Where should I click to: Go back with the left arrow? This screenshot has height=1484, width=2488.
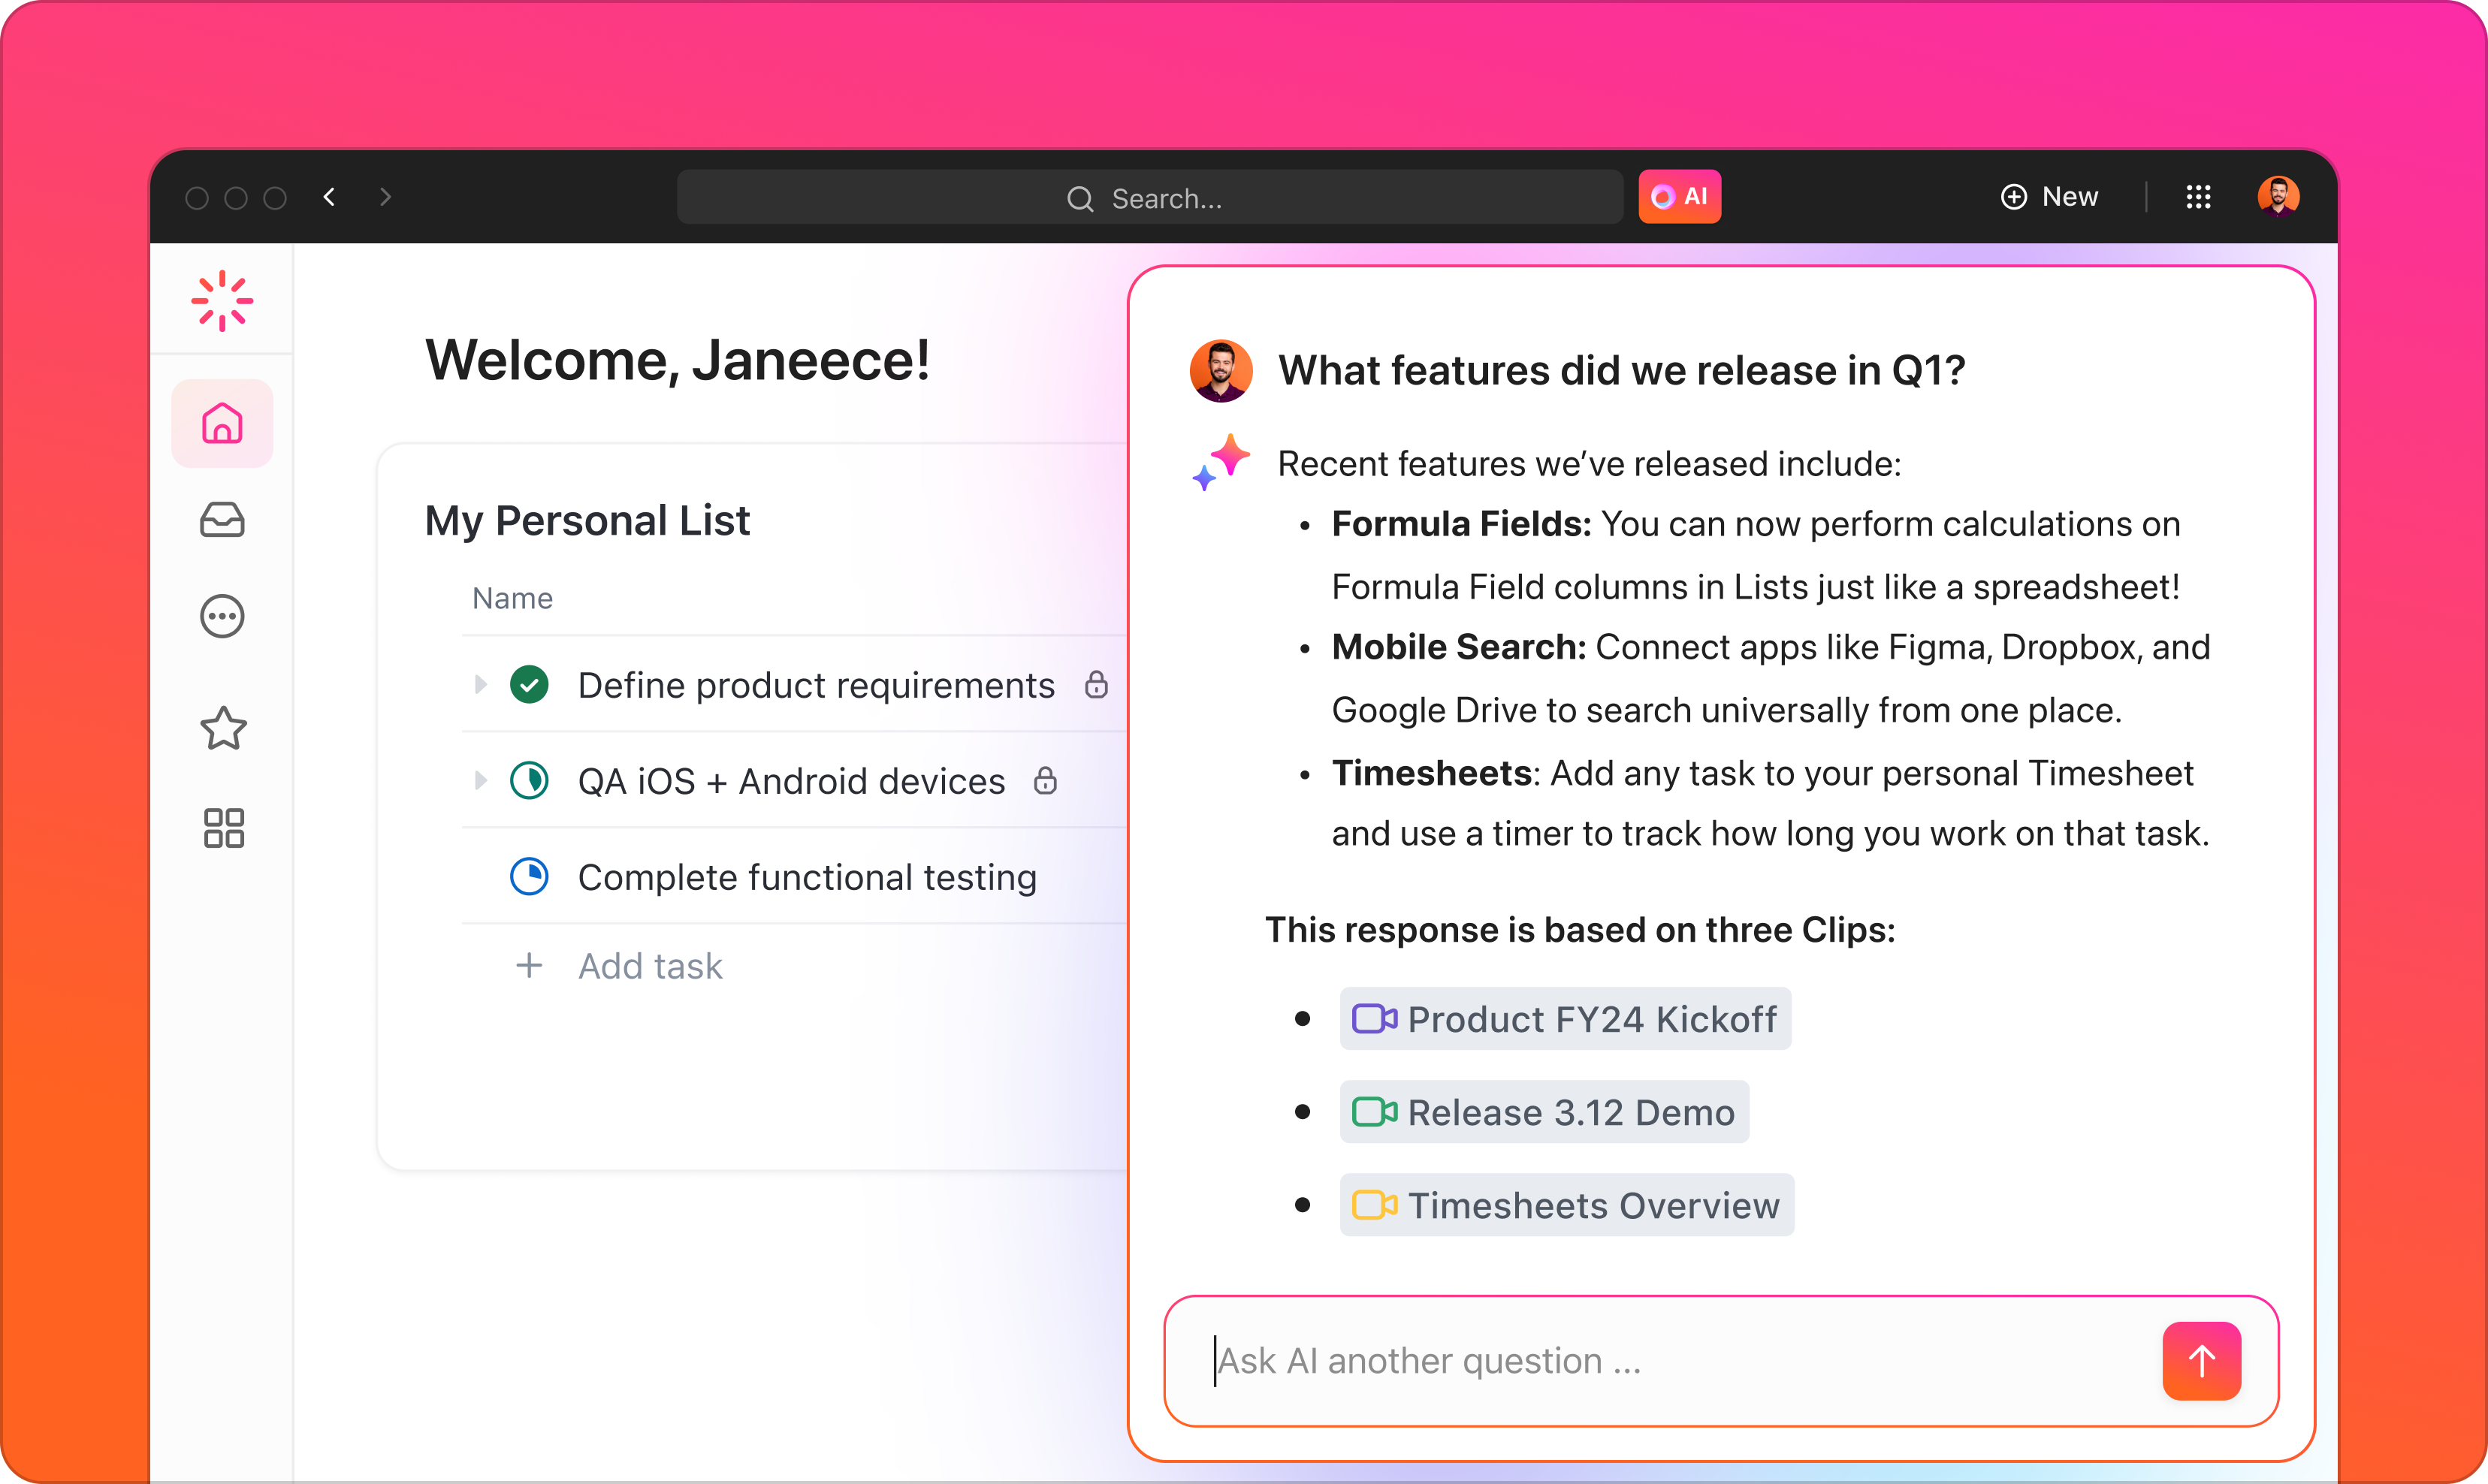(329, 197)
